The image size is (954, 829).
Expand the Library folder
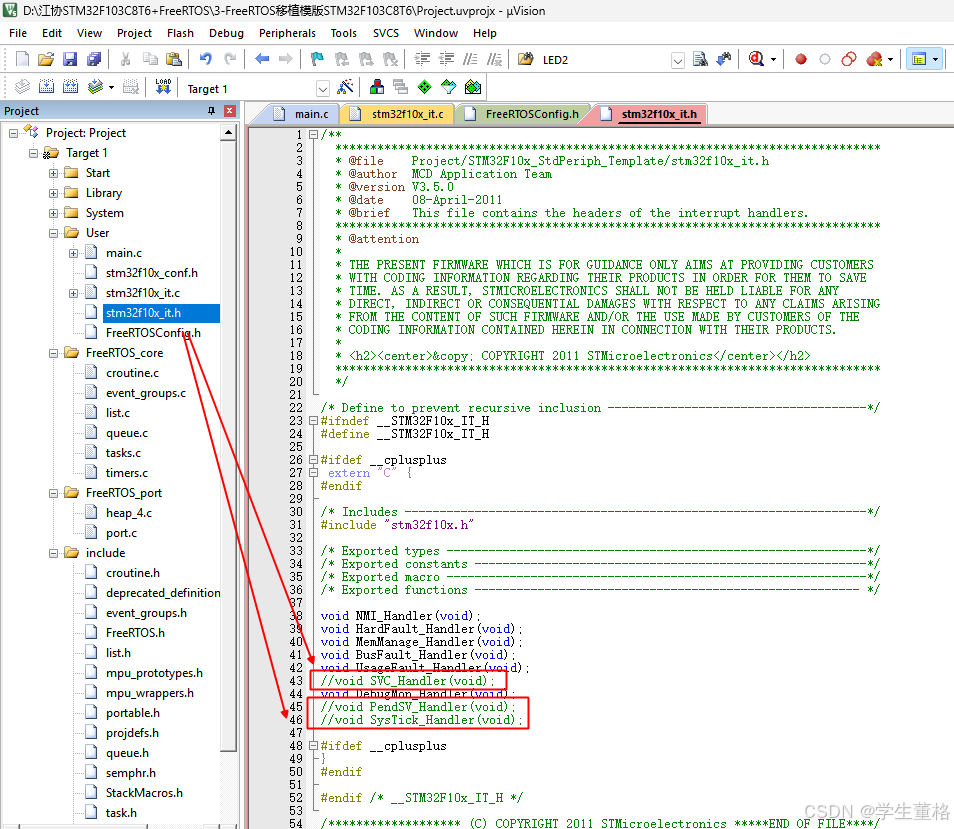click(54, 193)
